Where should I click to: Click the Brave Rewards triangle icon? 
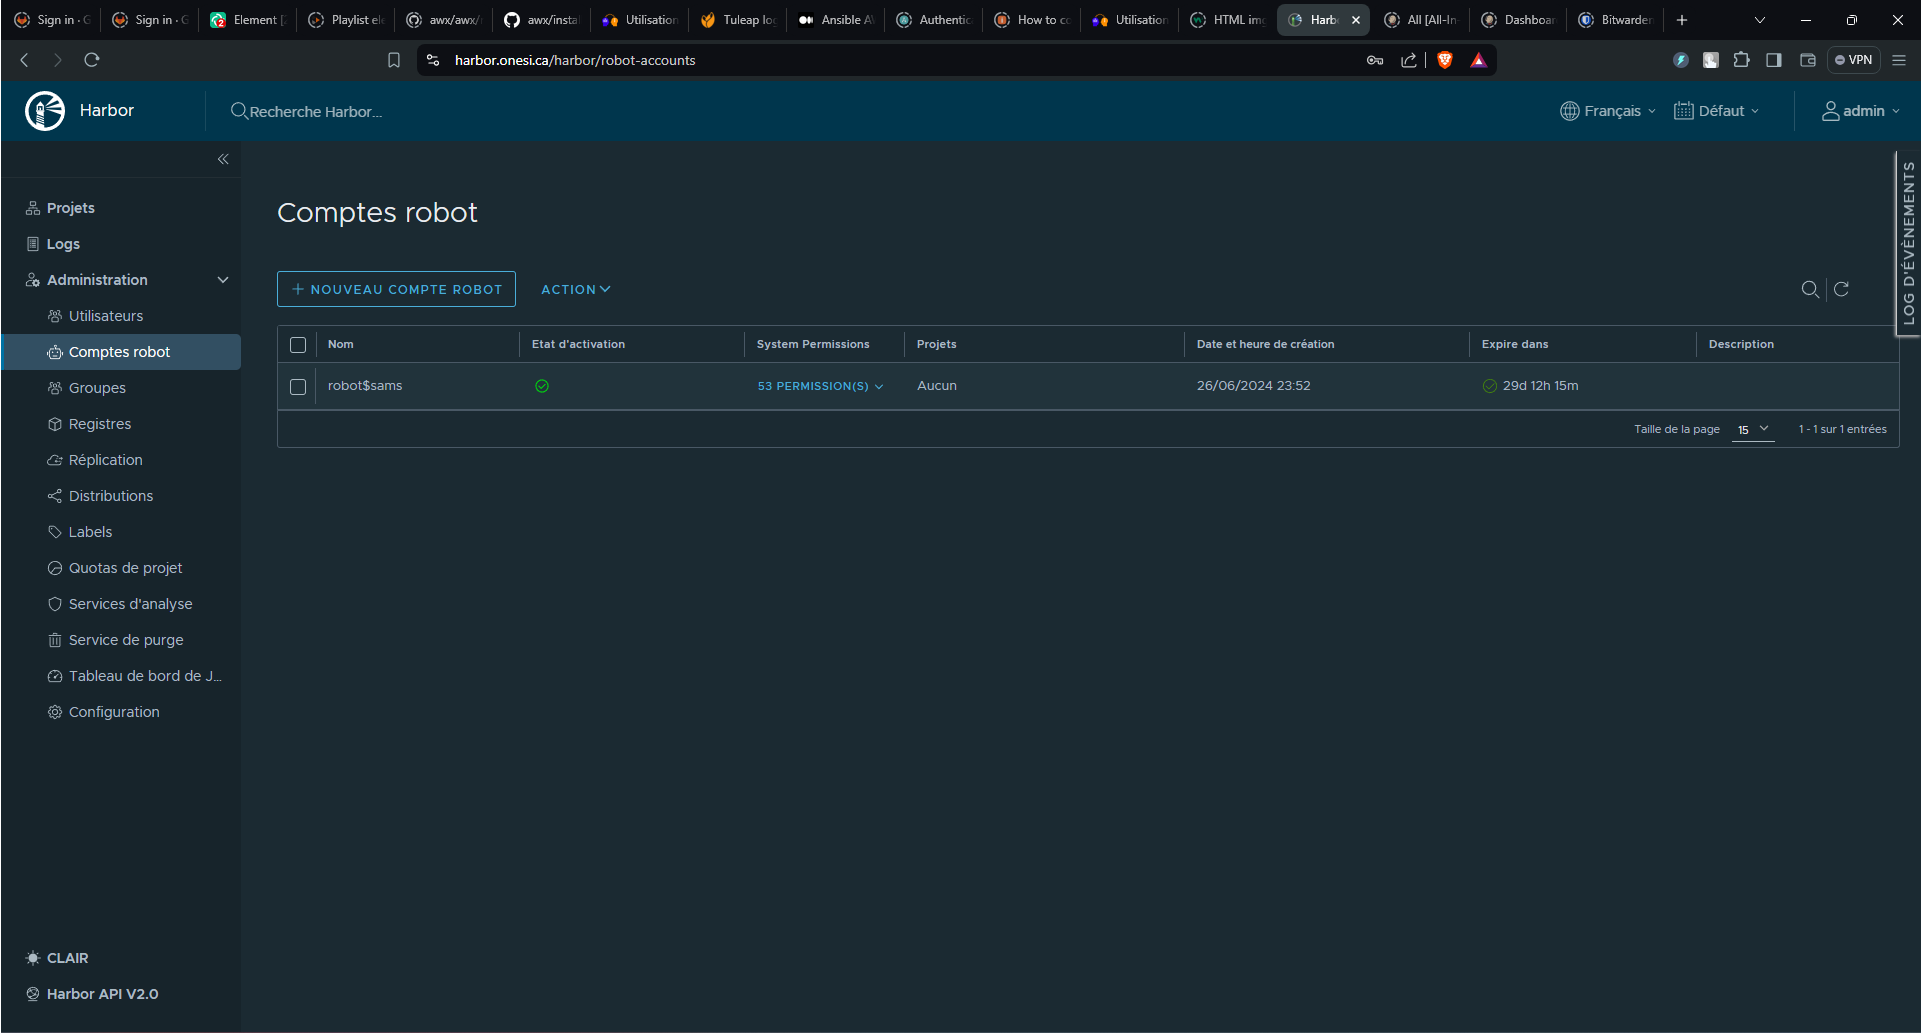(x=1479, y=60)
